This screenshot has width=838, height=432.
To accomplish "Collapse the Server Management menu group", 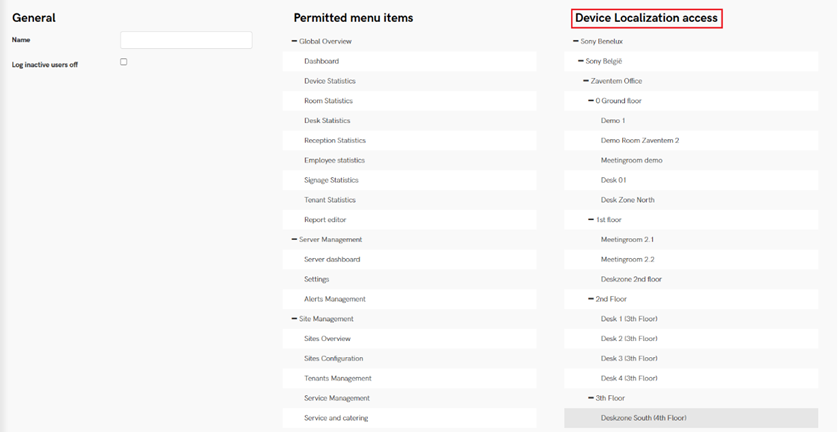I will (294, 240).
